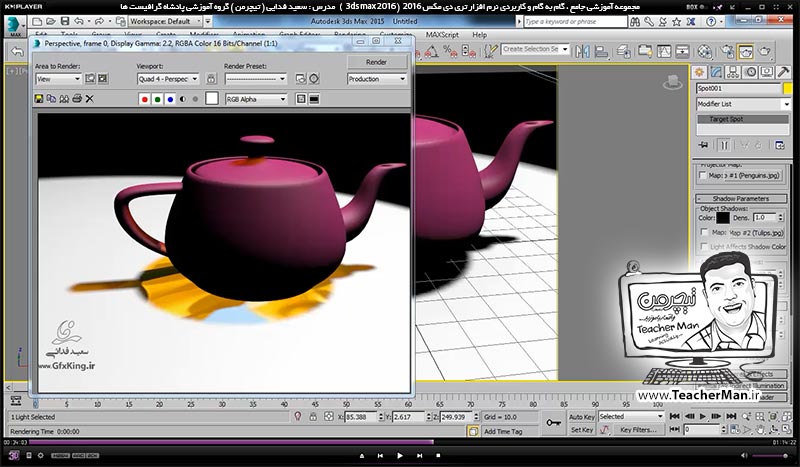Click the Redo arrow in quick access toolbar

[x=99, y=21]
